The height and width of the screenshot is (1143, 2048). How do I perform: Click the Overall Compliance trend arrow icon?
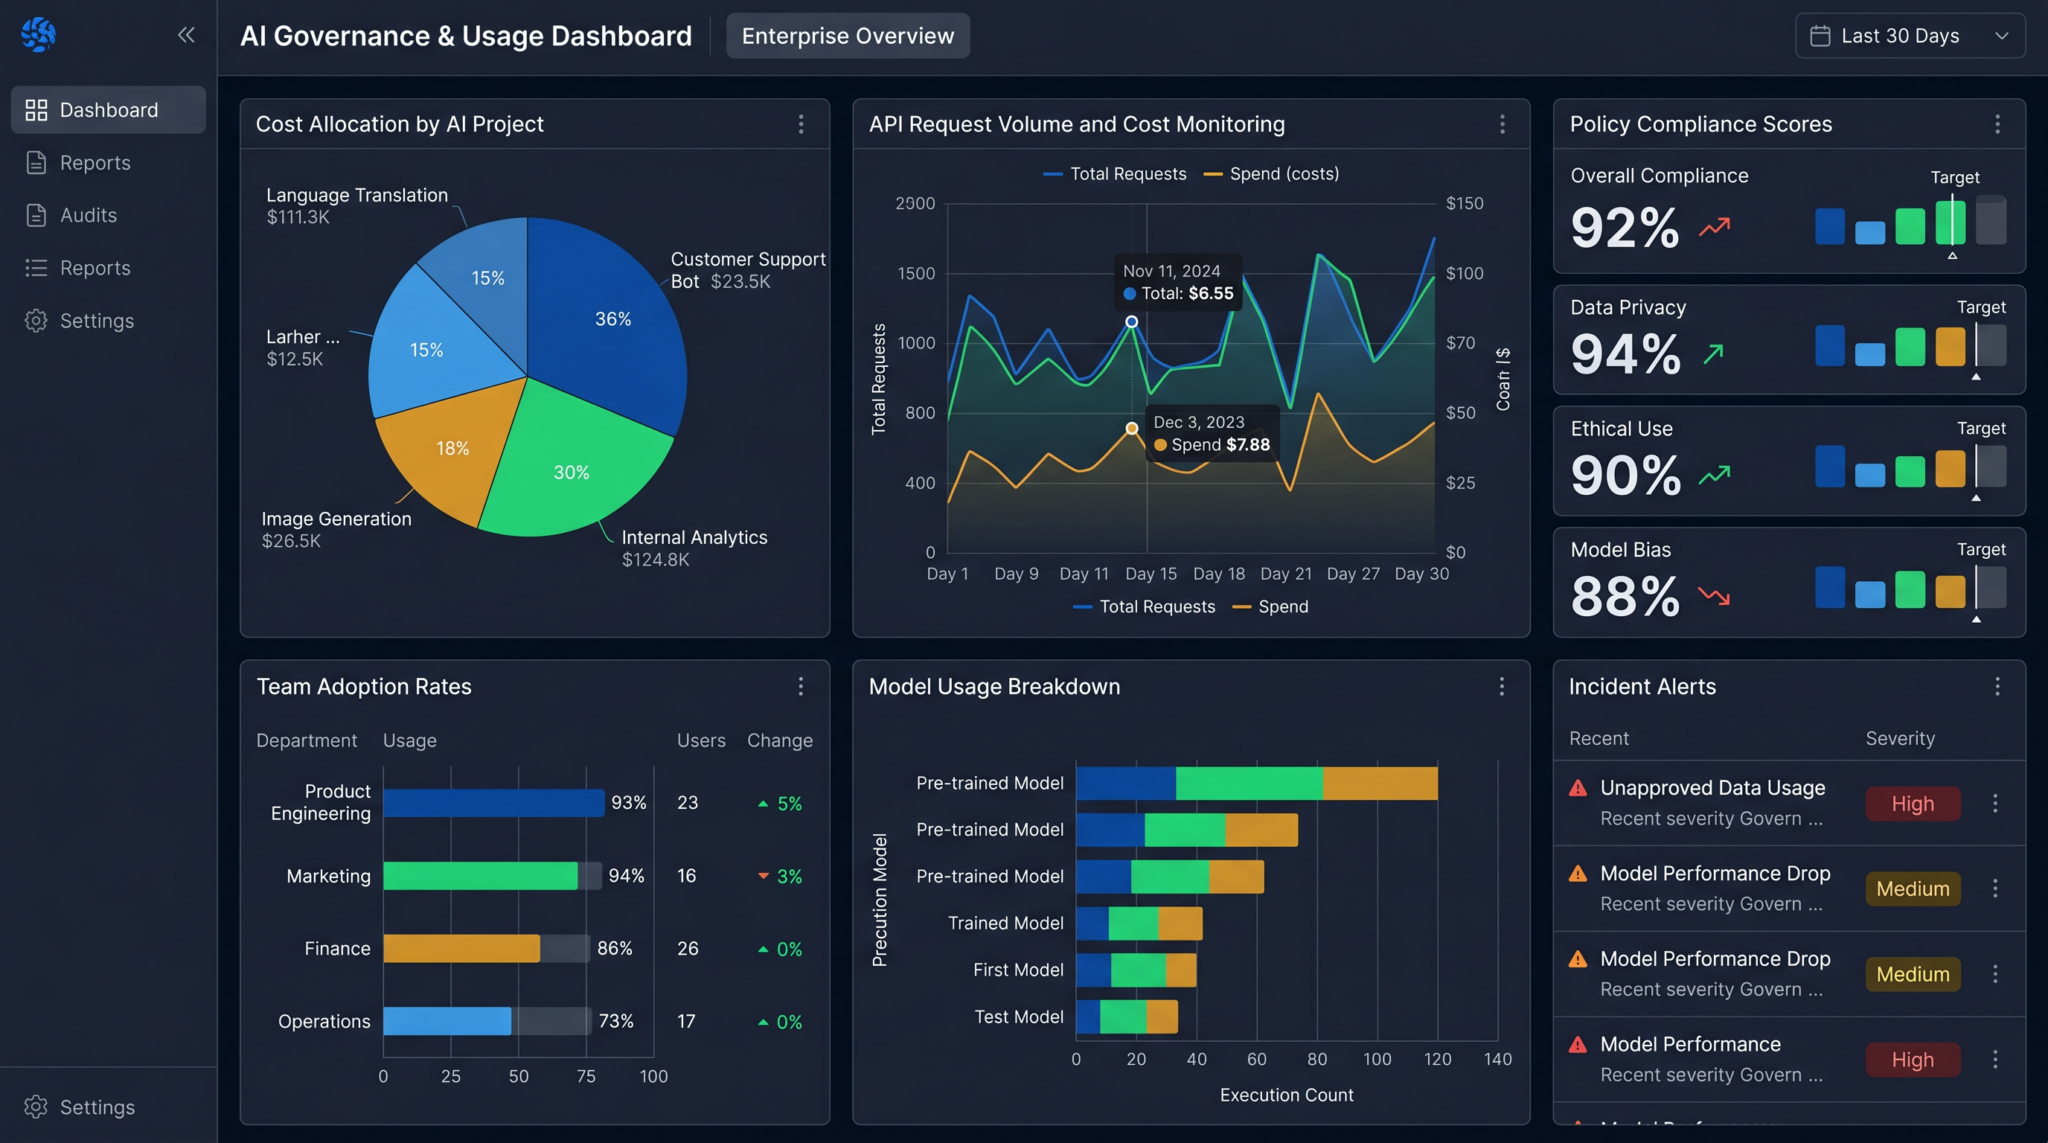coord(1714,227)
